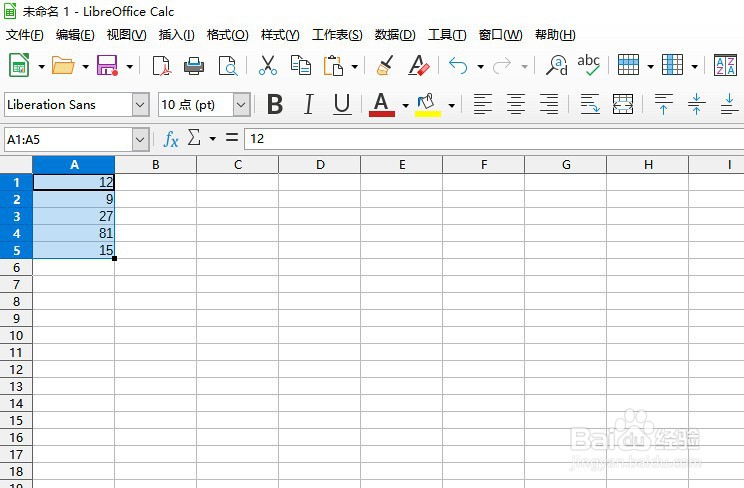
Task: Expand the open recent files dropdown
Action: [85, 66]
